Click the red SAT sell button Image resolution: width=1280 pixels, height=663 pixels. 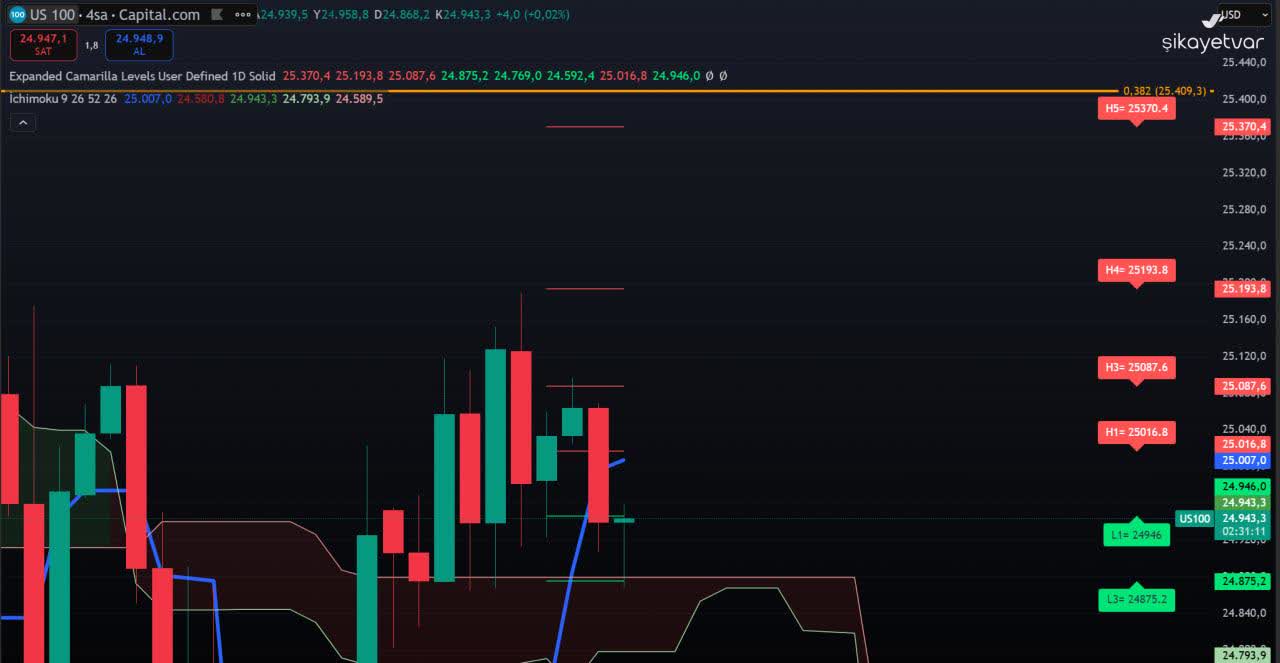[x=43, y=44]
